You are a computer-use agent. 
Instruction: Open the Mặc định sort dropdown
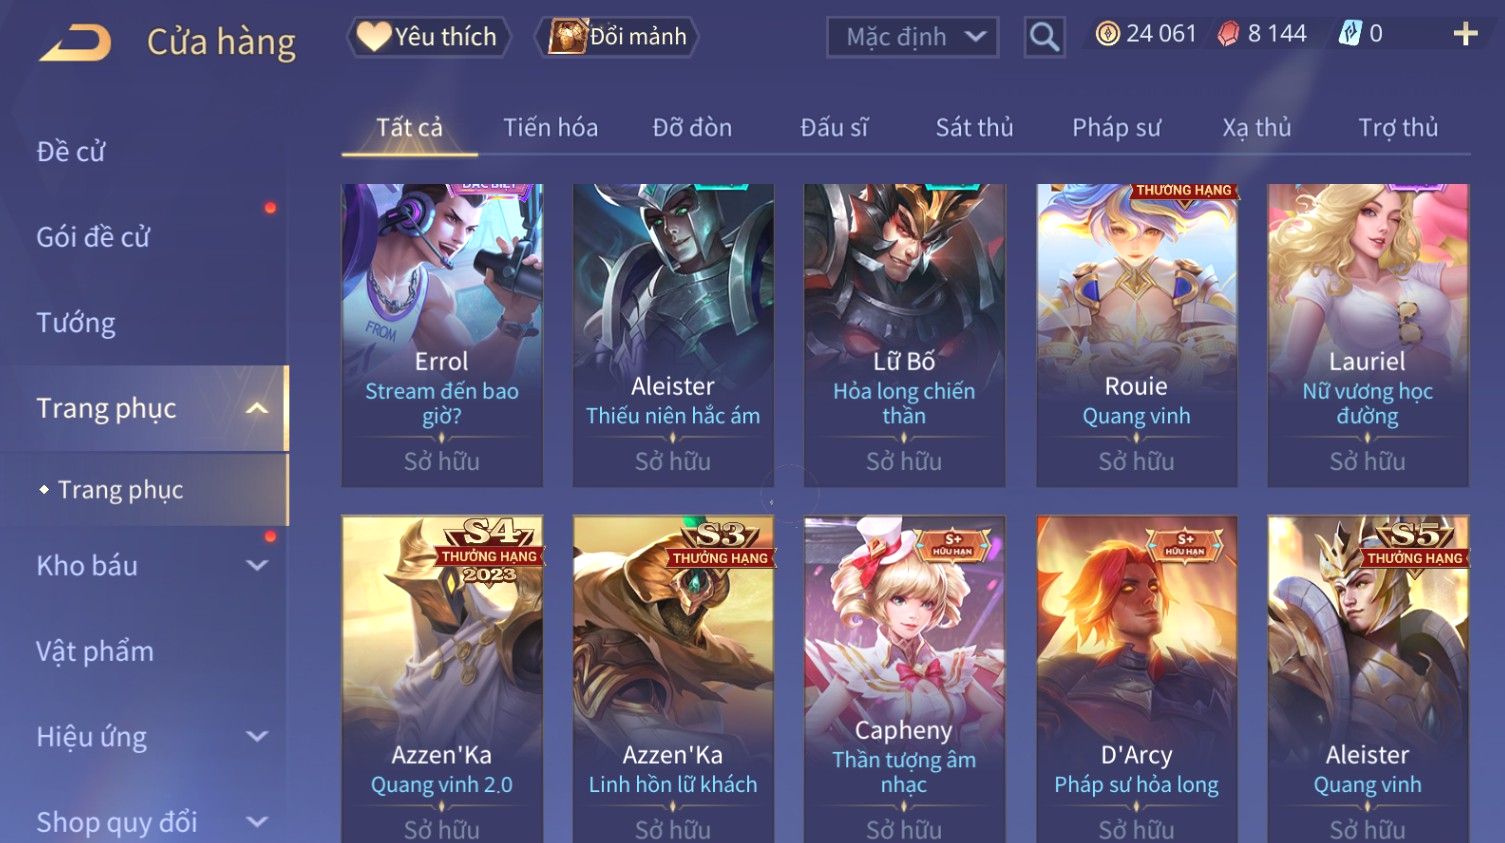coord(912,37)
